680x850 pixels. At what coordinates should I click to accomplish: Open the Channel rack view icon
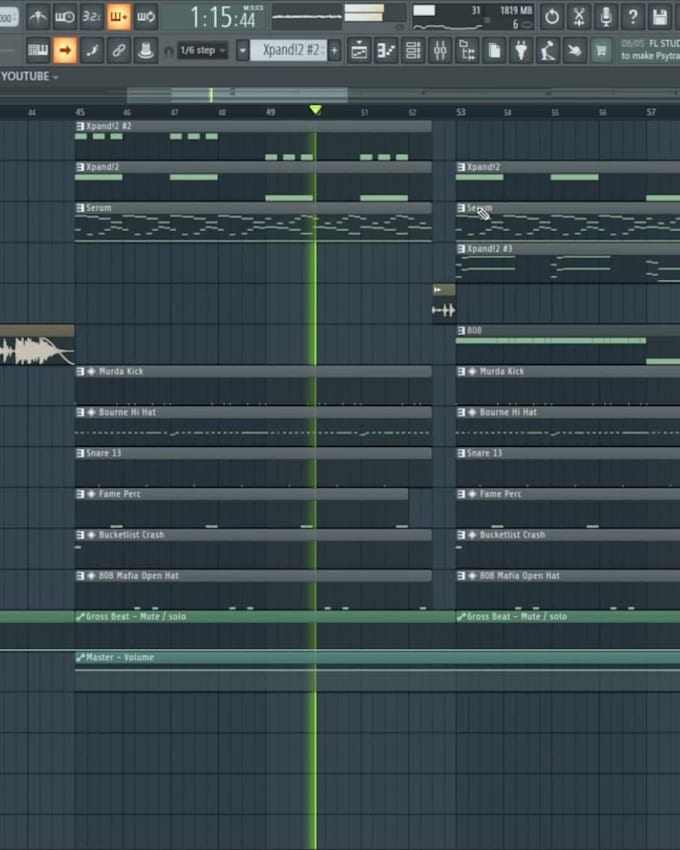(x=413, y=50)
